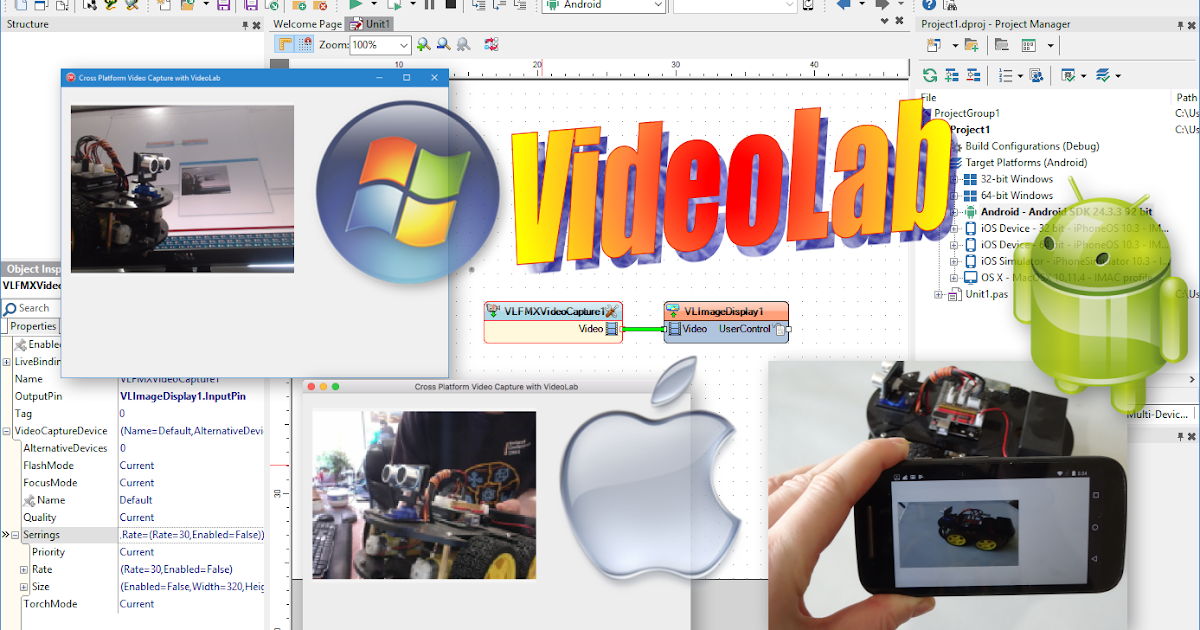Viewport: 1200px width, 630px height.
Task: Unpin the Project Manager panel
Action: pos(1180,23)
